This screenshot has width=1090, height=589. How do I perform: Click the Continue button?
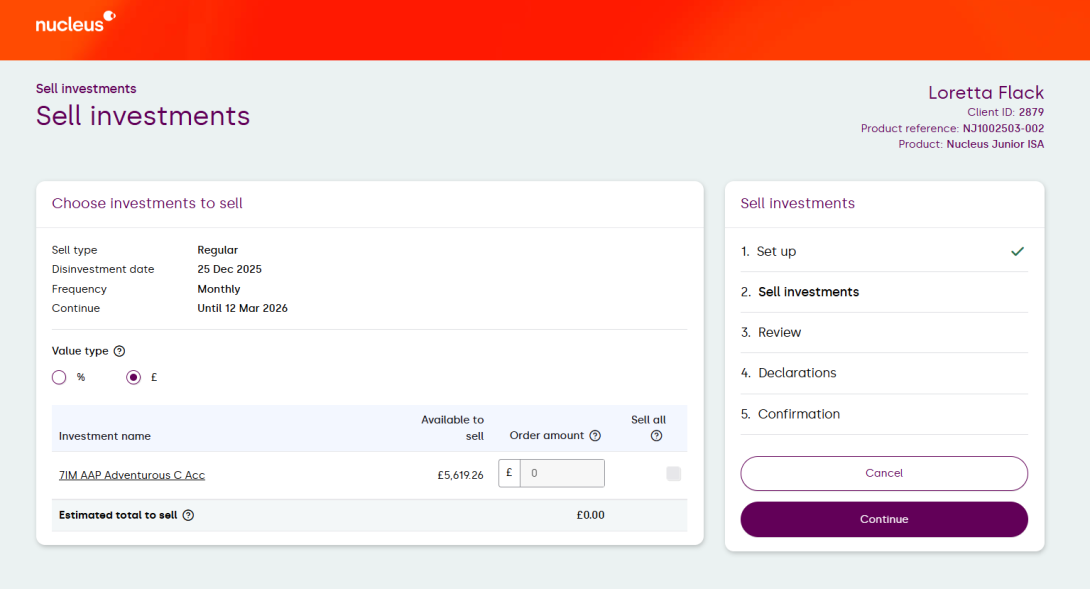click(884, 519)
